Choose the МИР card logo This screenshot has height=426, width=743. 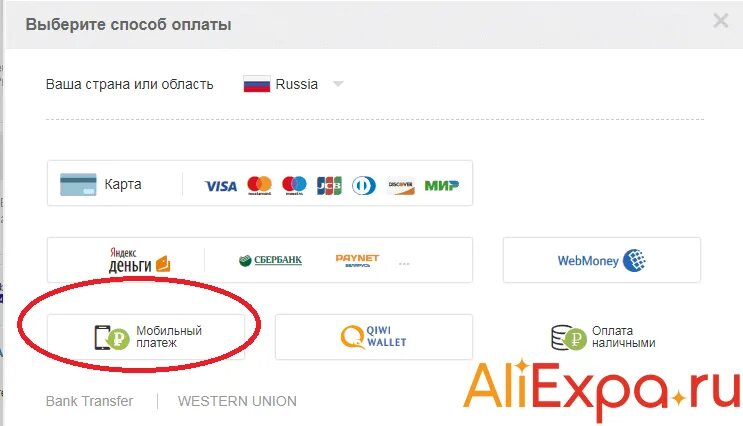pyautogui.click(x=442, y=185)
